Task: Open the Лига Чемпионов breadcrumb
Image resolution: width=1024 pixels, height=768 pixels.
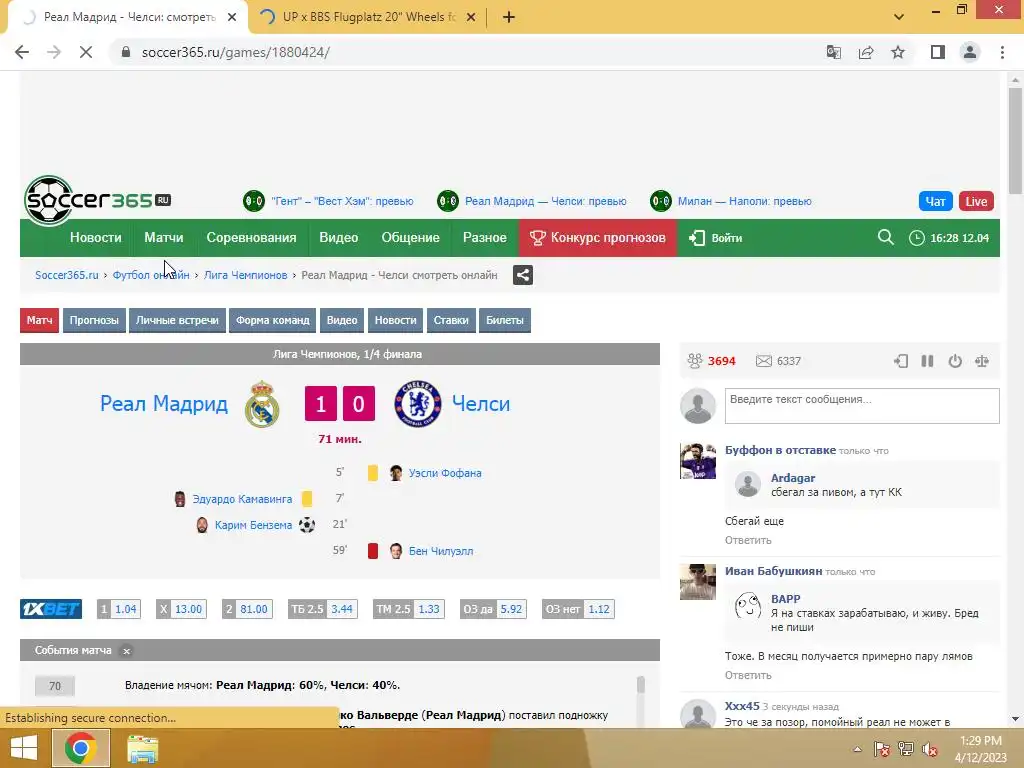Action: click(x=246, y=275)
